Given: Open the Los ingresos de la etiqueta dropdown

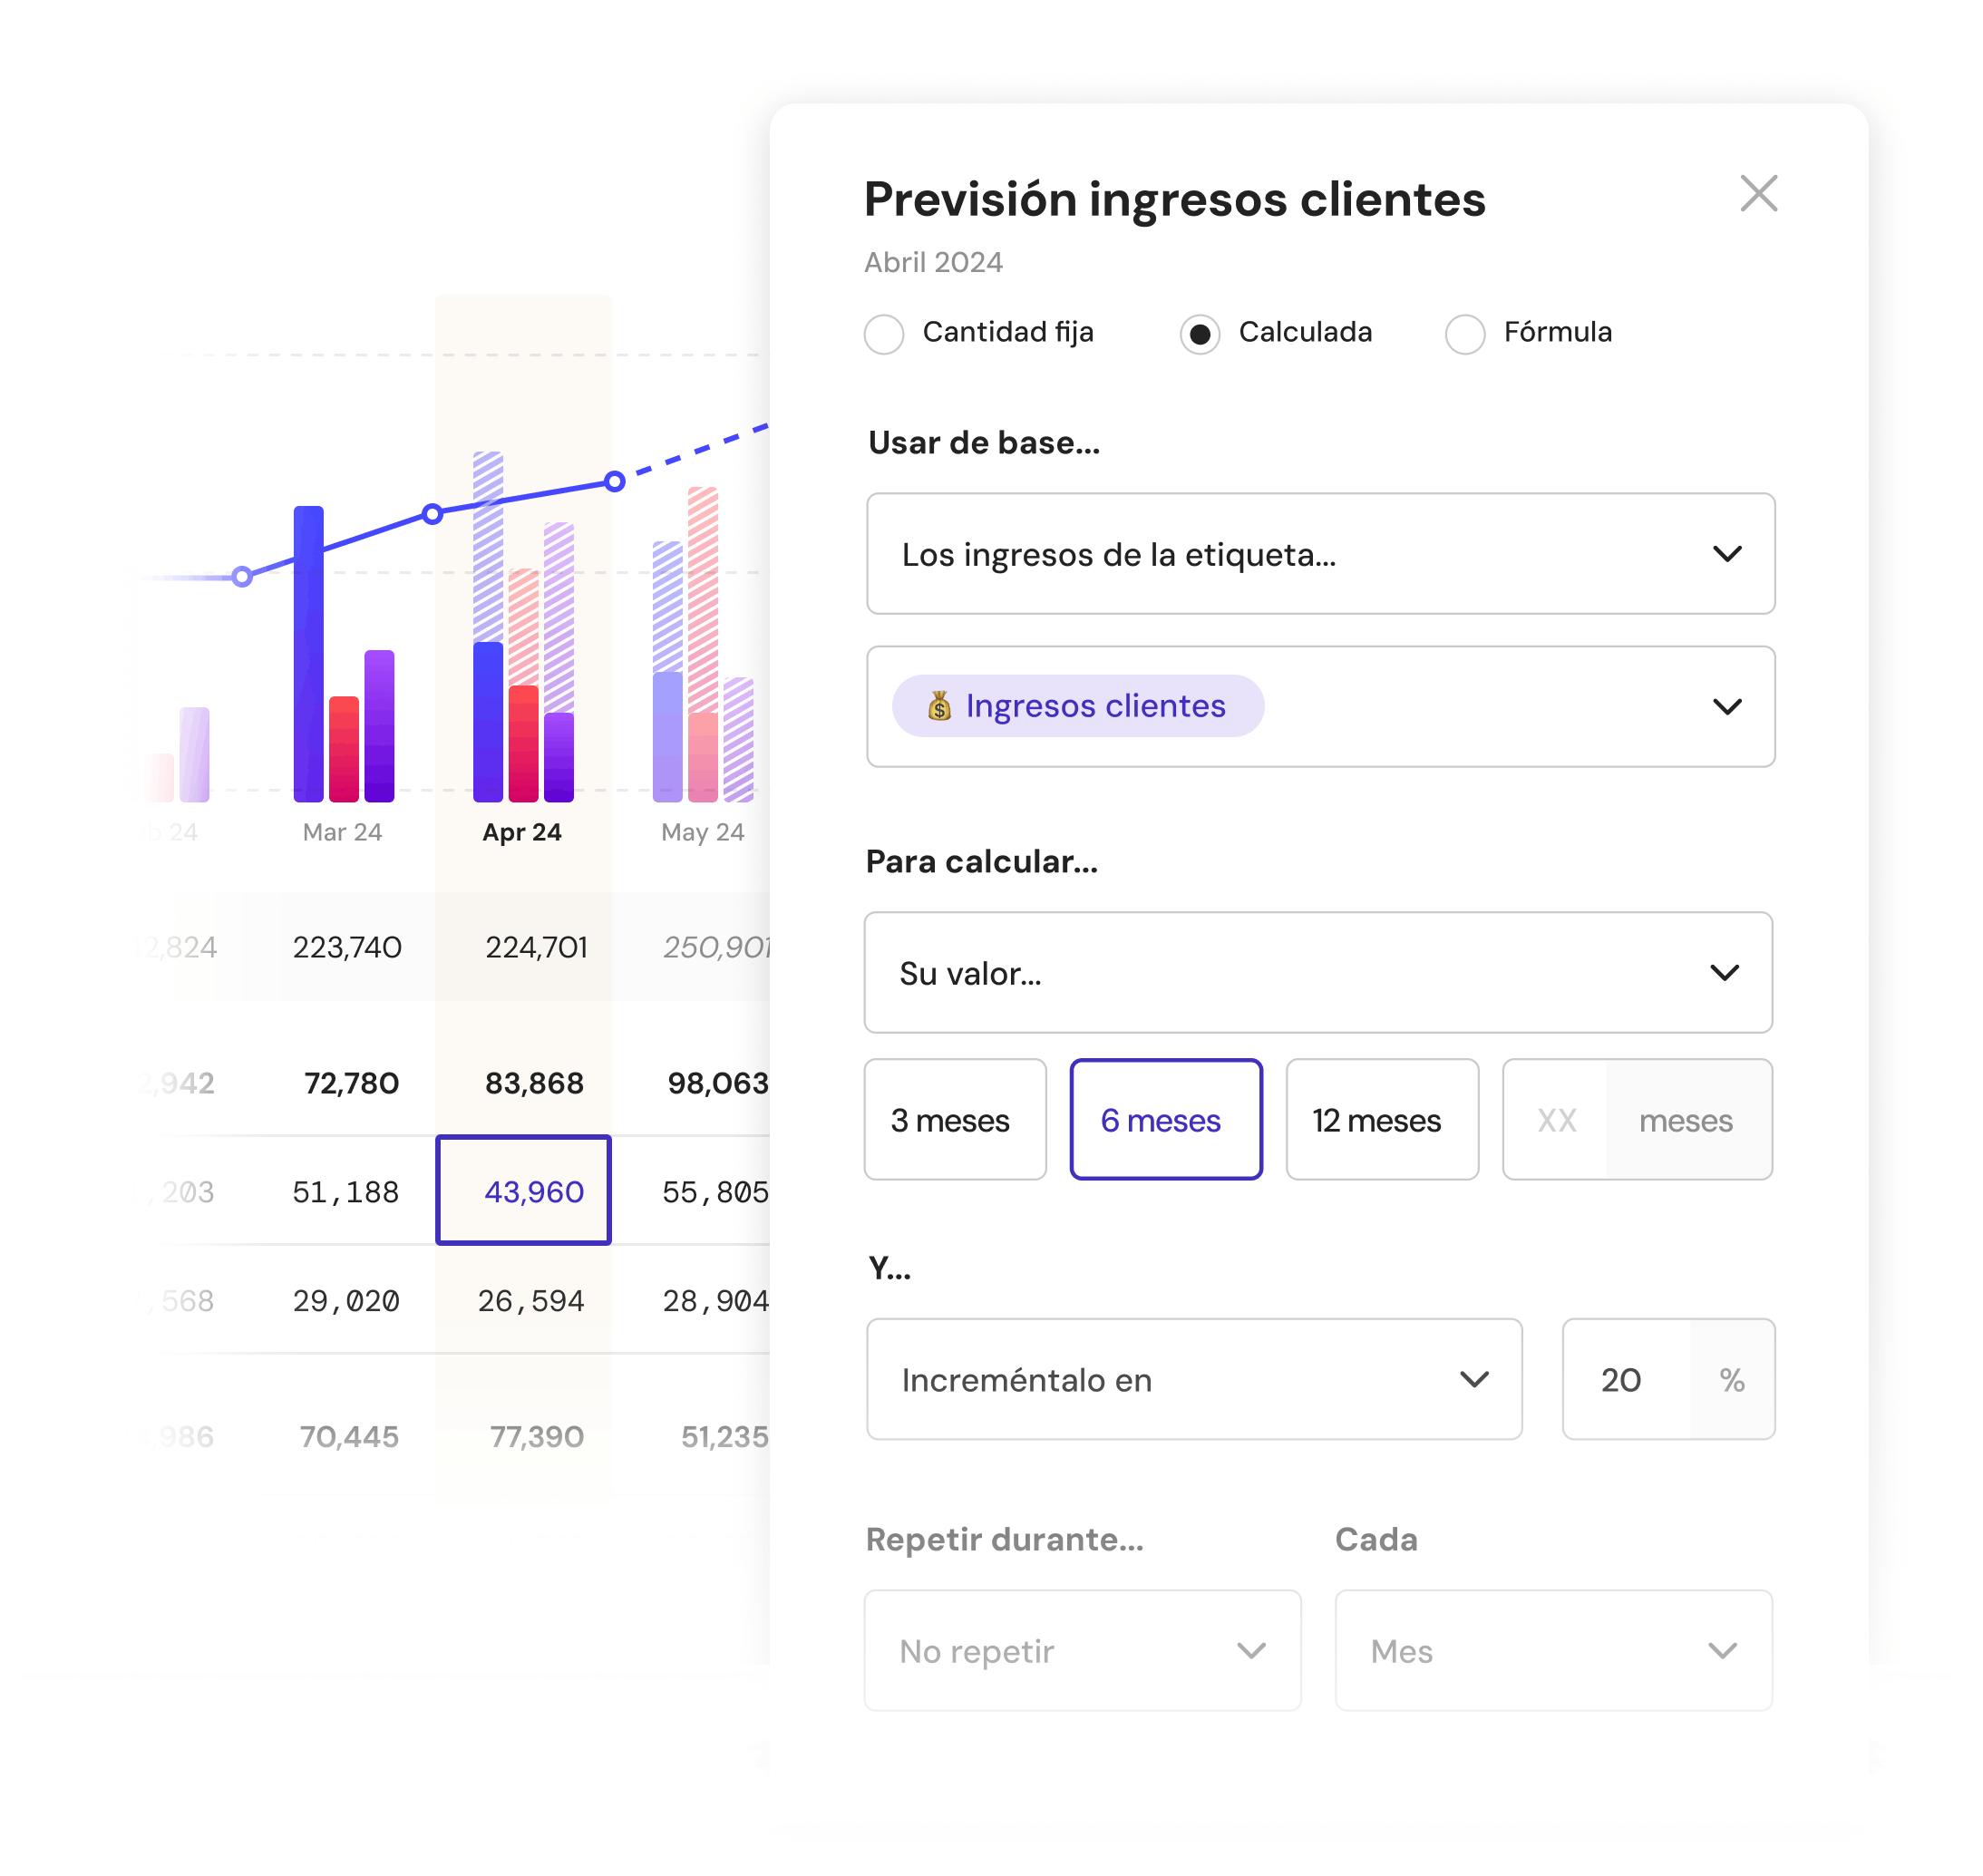Looking at the screenshot, I should tap(1319, 553).
